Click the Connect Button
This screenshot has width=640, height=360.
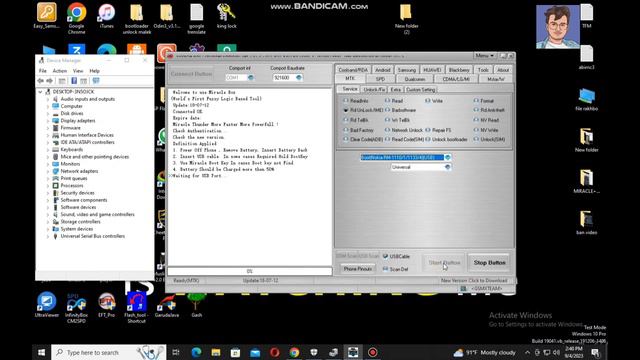coord(191,74)
